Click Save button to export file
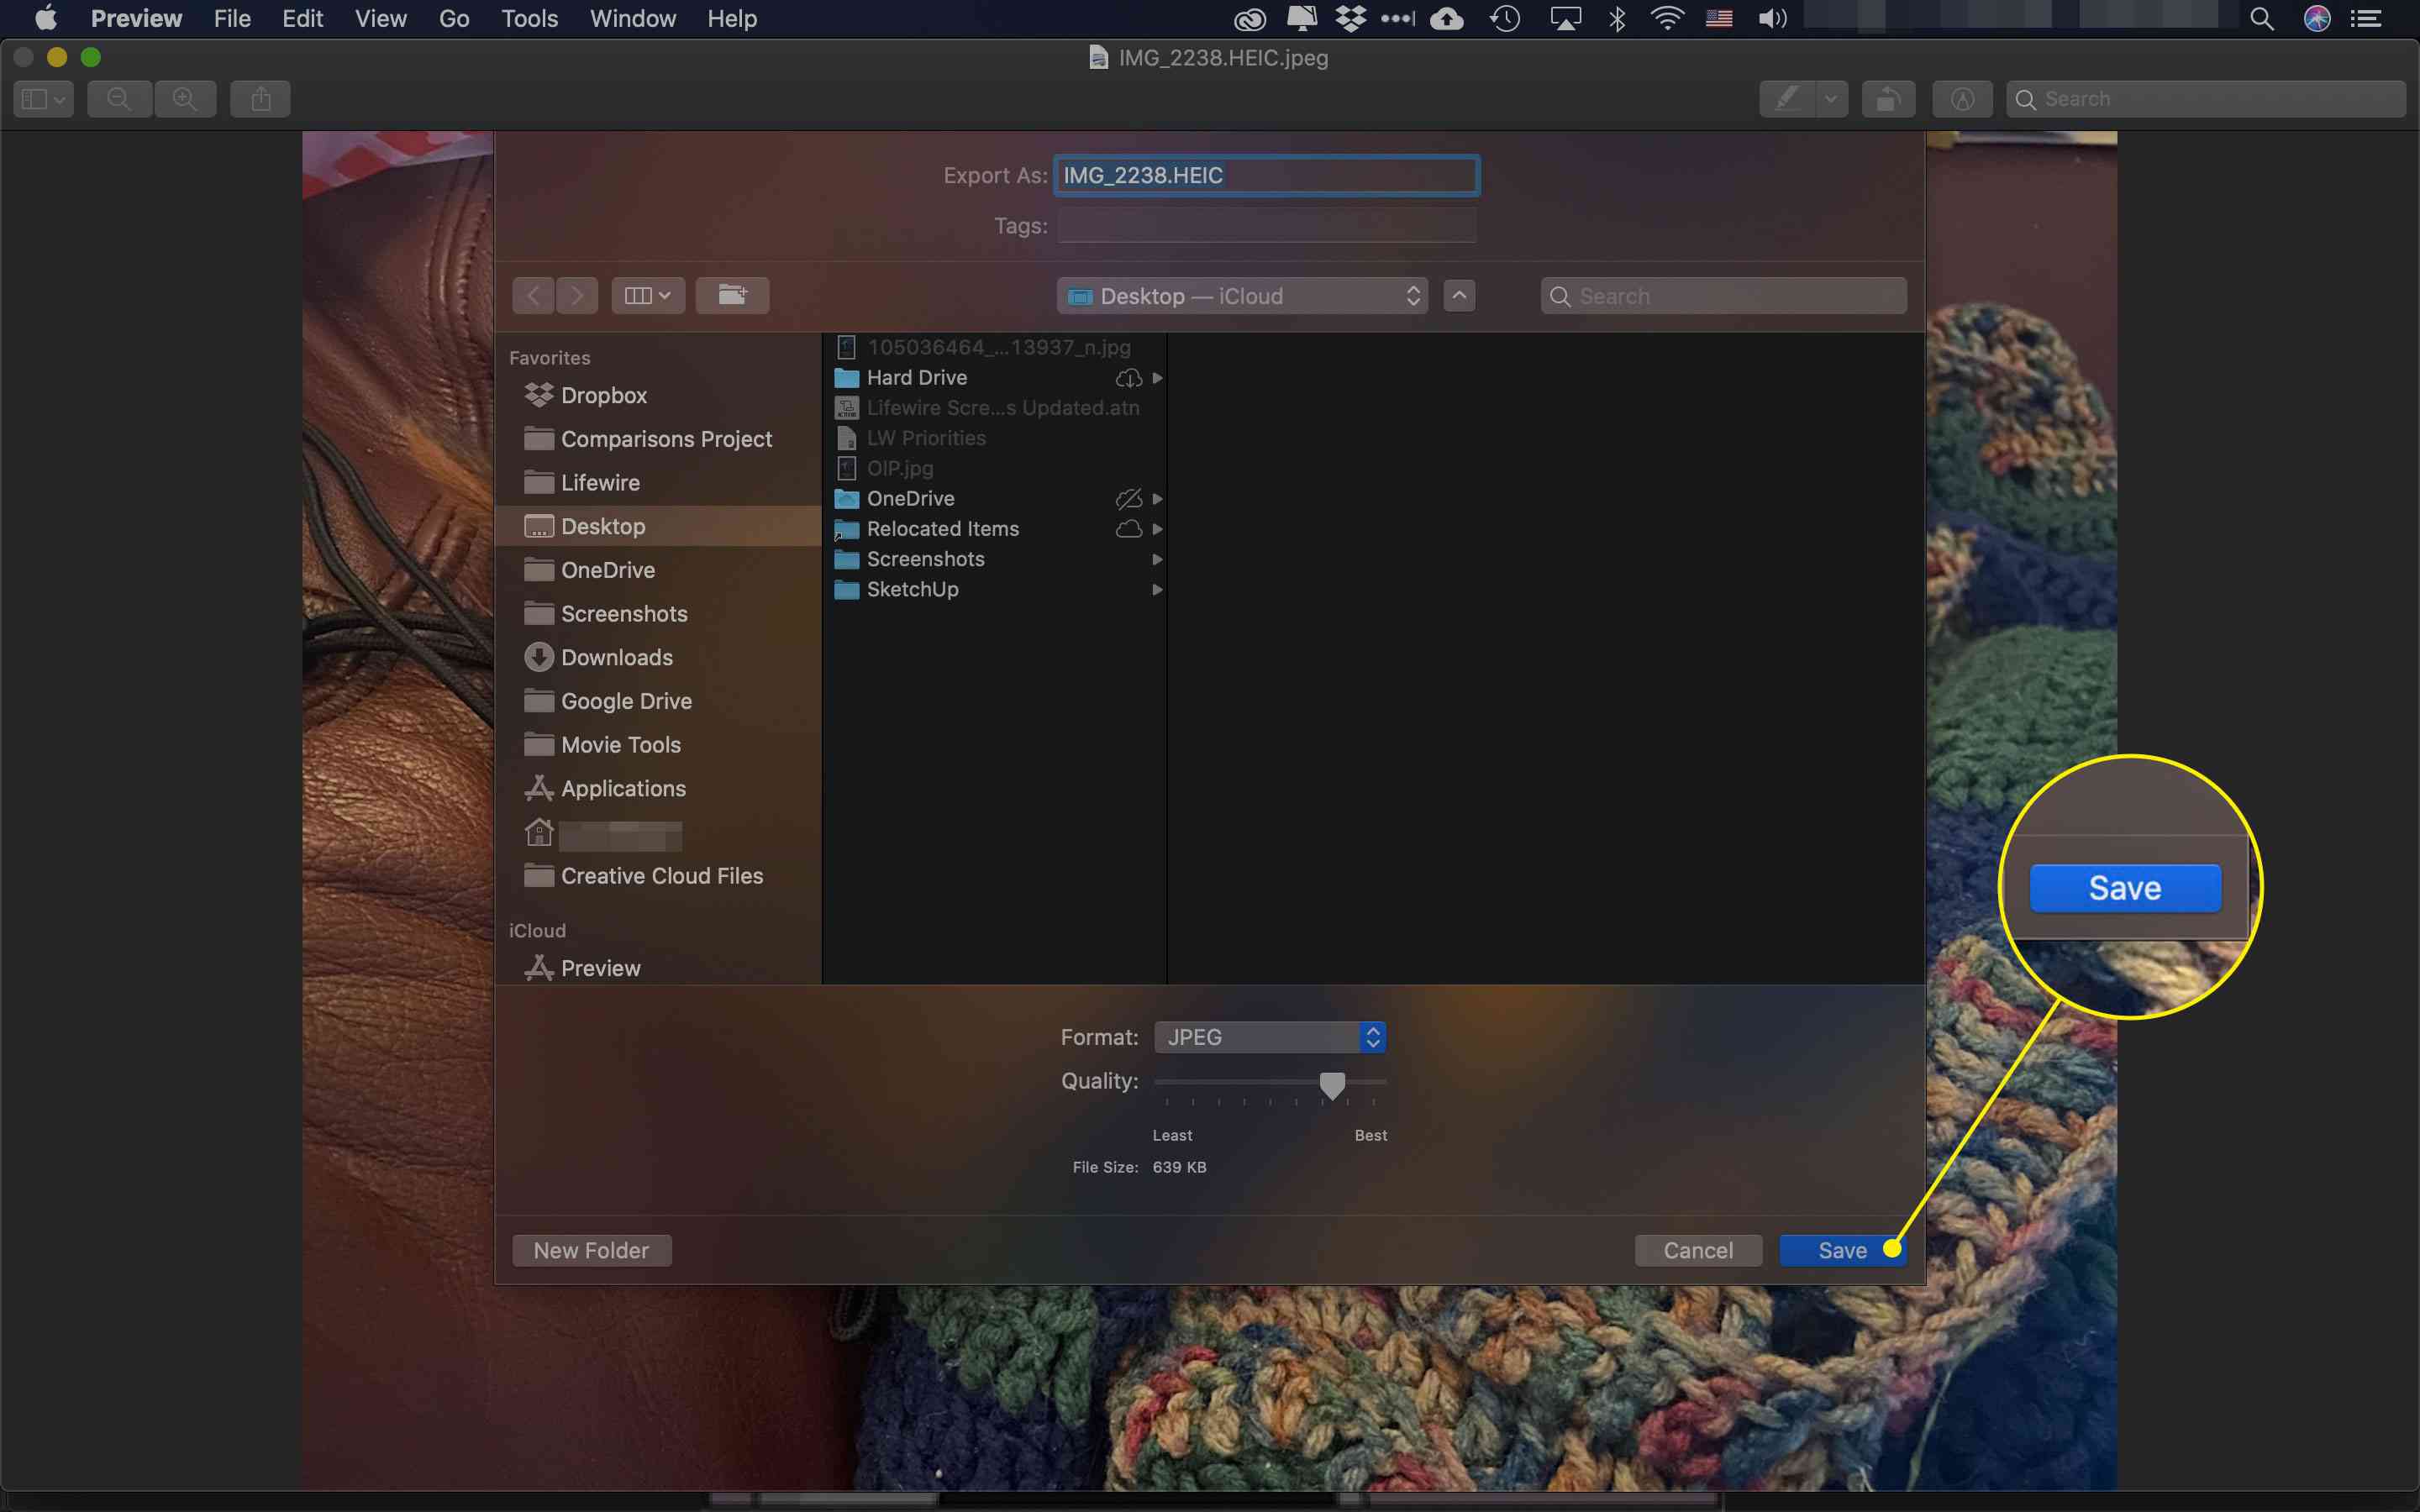Image resolution: width=2420 pixels, height=1512 pixels. 1842,1249
